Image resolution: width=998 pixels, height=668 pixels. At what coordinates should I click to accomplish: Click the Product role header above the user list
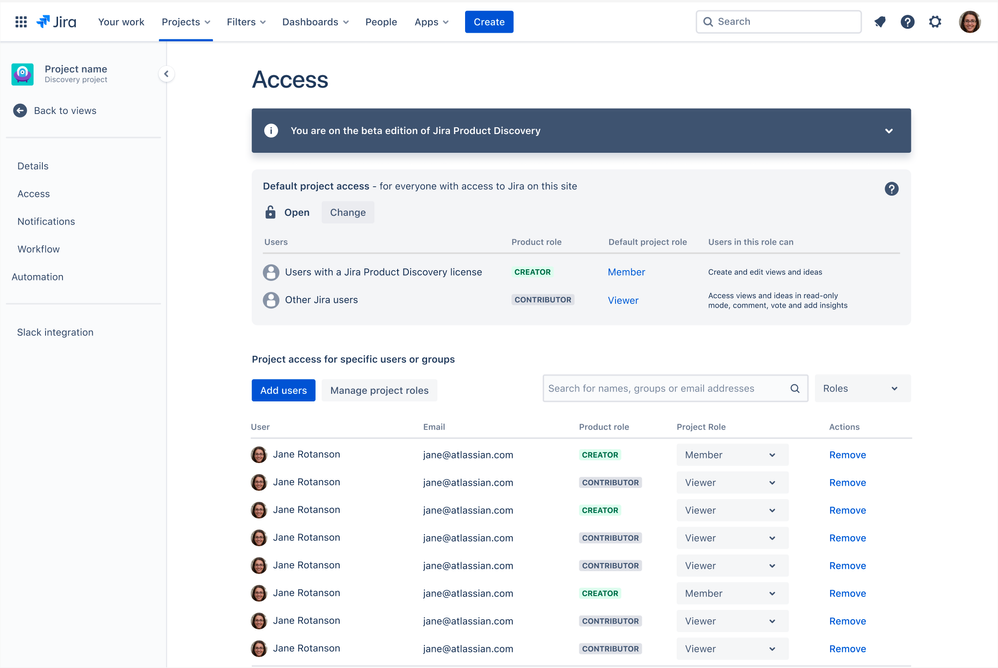(604, 427)
